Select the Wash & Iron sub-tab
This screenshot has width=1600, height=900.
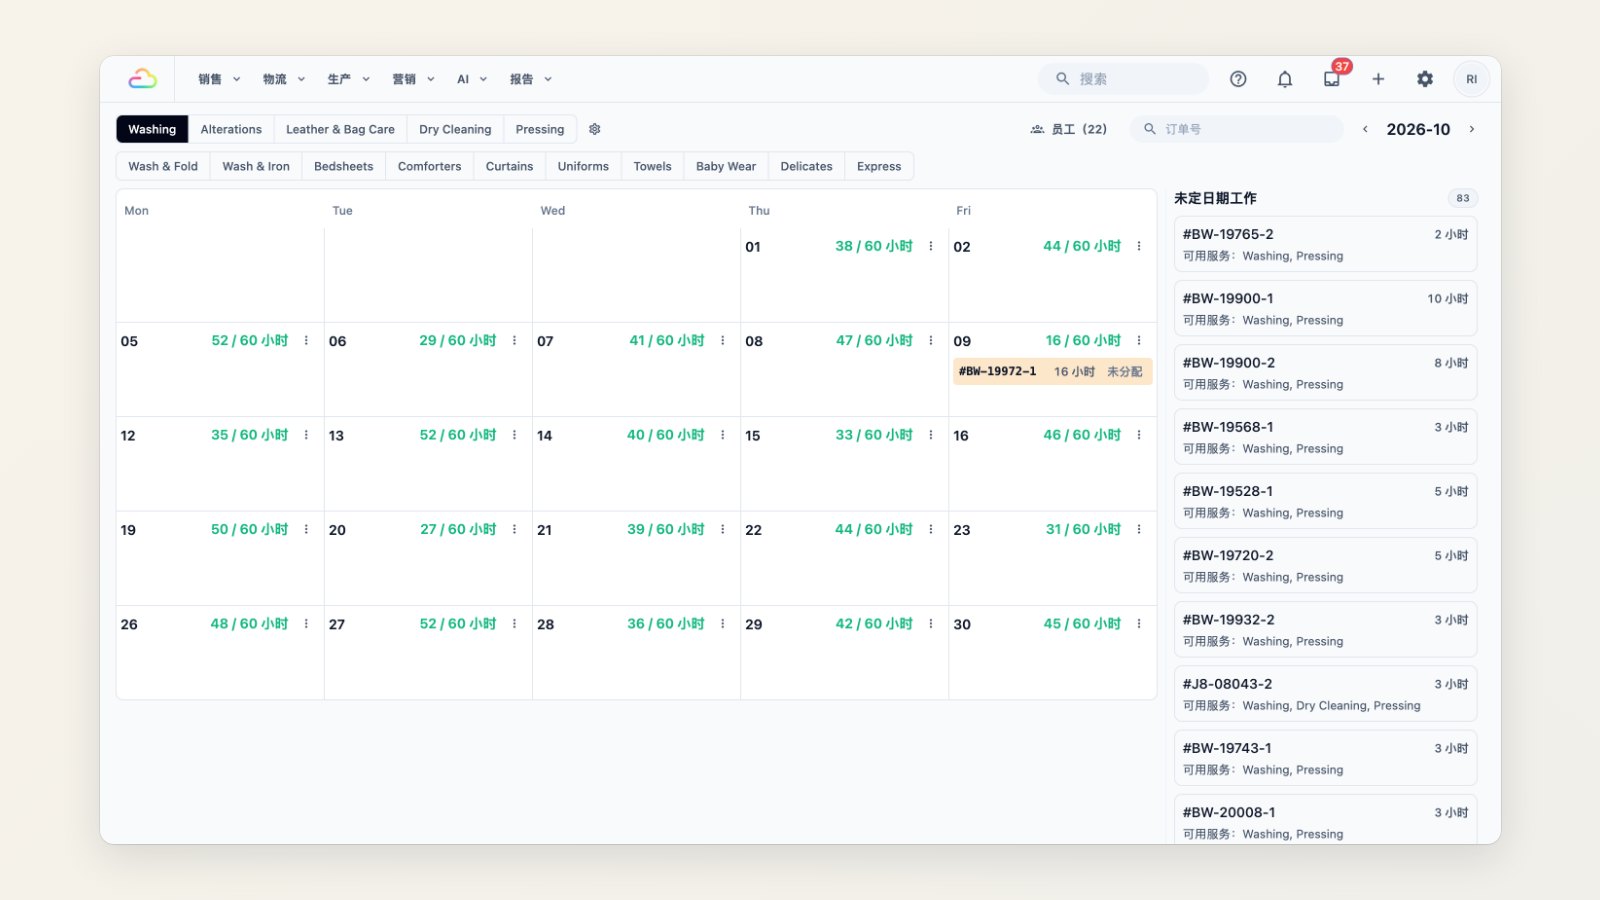click(x=256, y=166)
